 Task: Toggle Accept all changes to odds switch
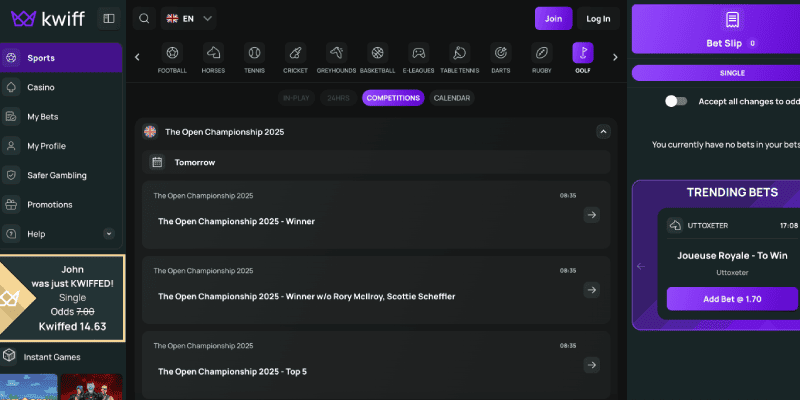pos(676,101)
